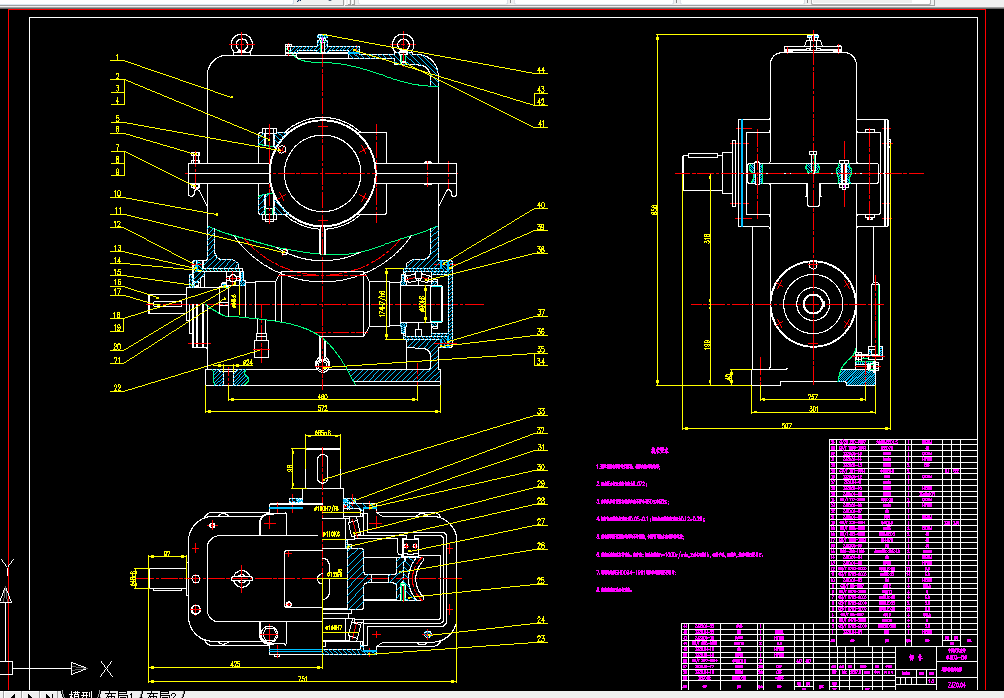This screenshot has width=1004, height=698.
Task: Select the 318 vertical dimension
Action: pos(707,238)
